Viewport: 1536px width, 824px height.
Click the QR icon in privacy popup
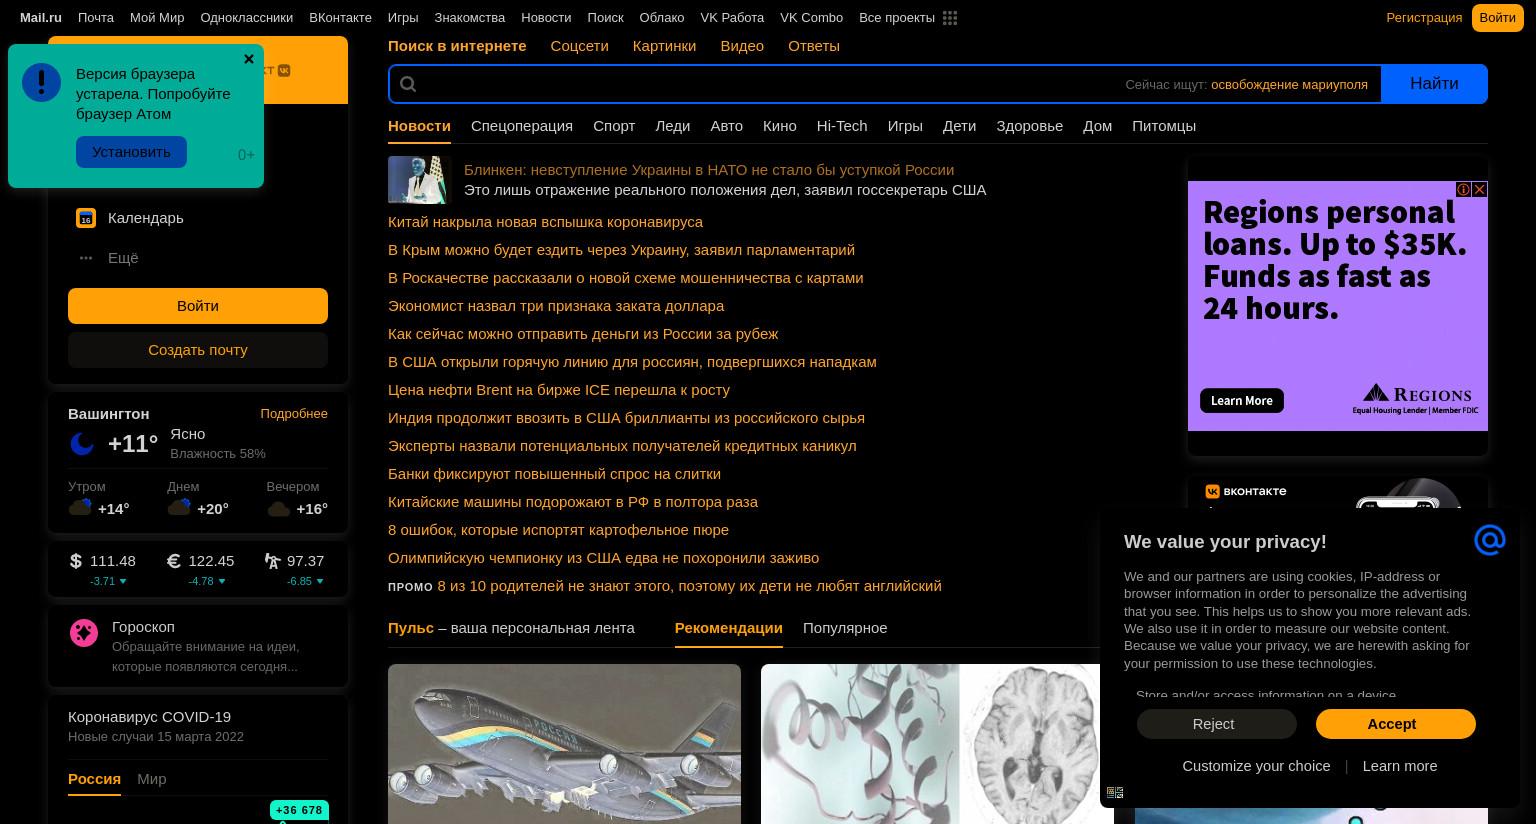point(1115,792)
